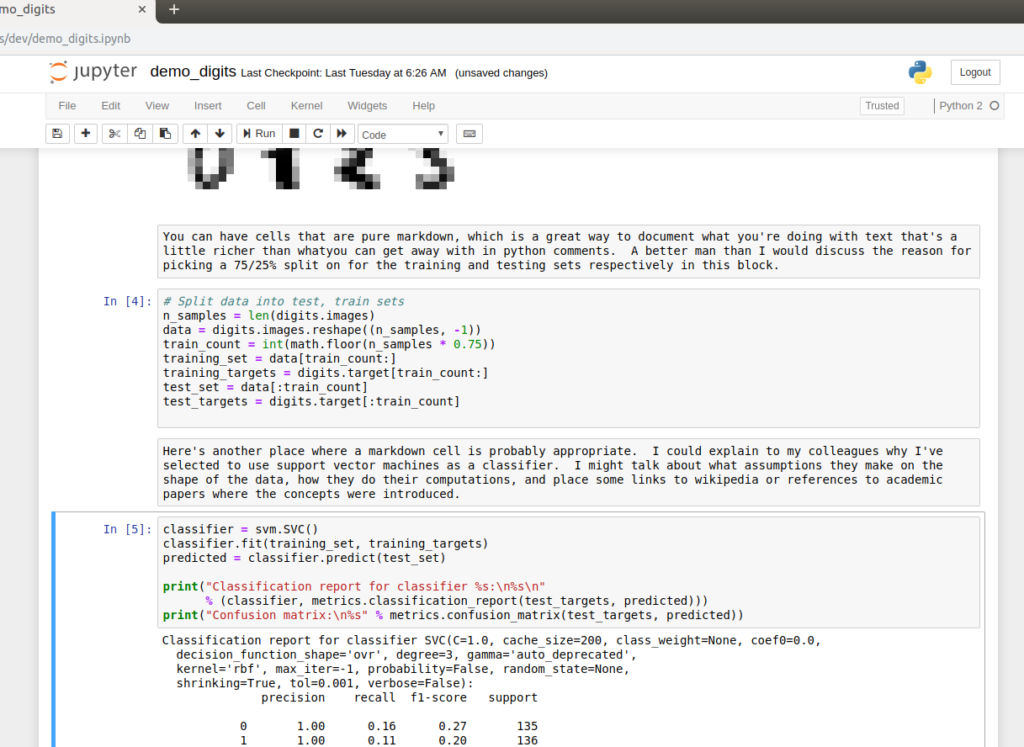Paste cells below using clipboard icon
Viewport: 1024px width, 747px height.
tap(165, 133)
